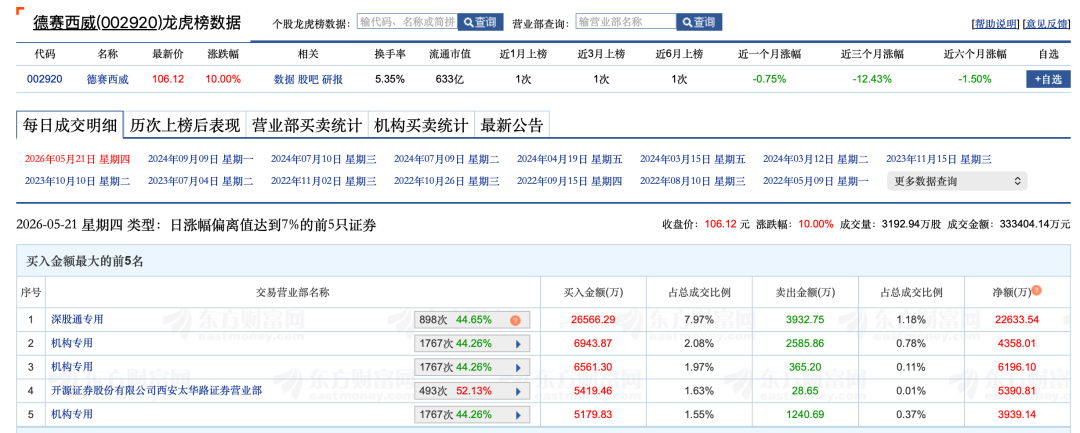Click 近三个月涨幅 value -12.43%
Viewport: 1080px width, 433px height.
point(871,79)
